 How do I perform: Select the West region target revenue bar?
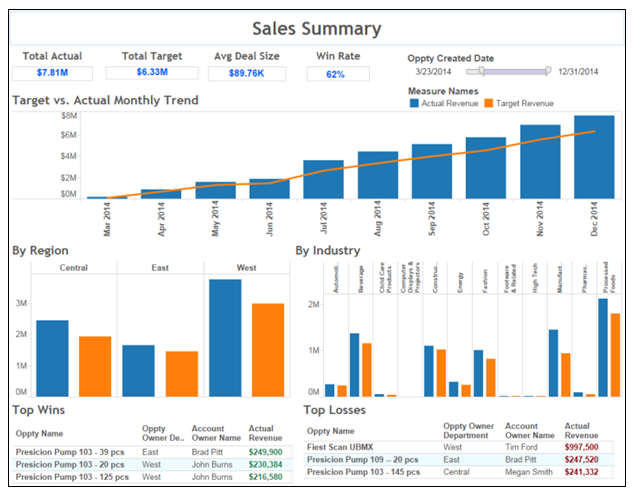268,350
